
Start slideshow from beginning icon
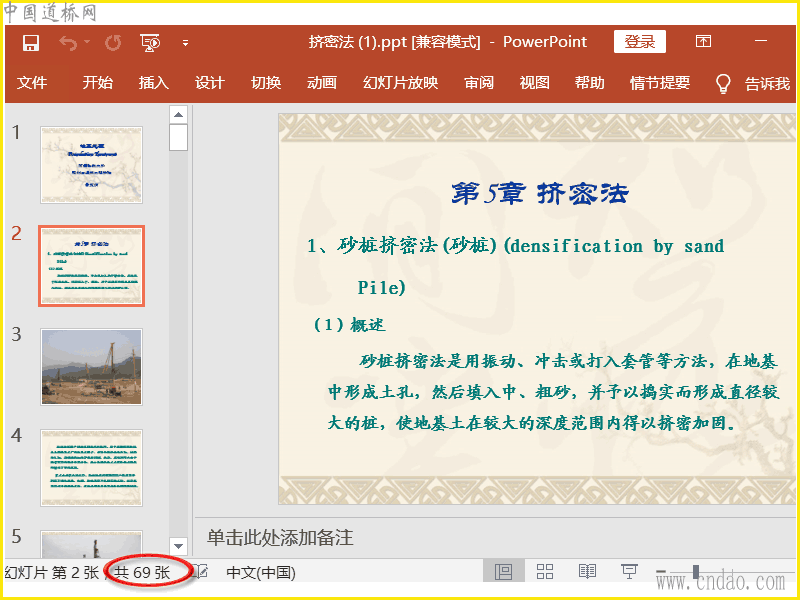tap(150, 43)
